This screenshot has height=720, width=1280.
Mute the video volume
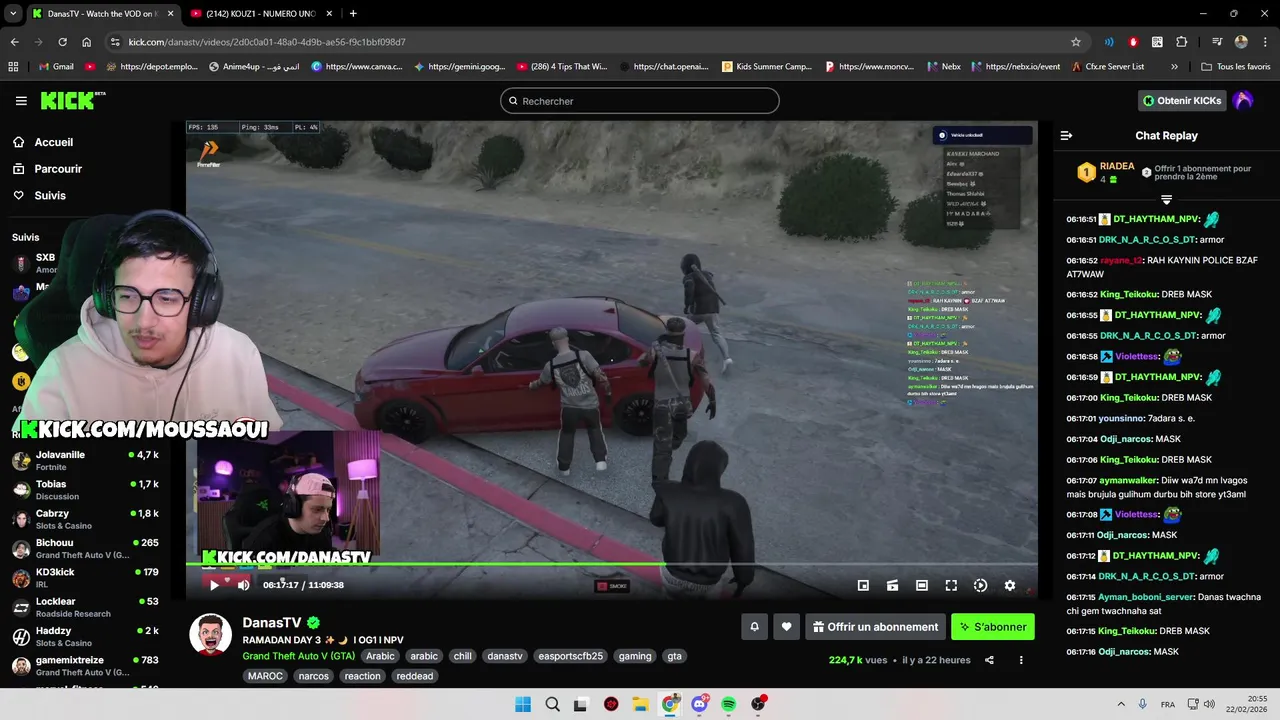click(244, 585)
